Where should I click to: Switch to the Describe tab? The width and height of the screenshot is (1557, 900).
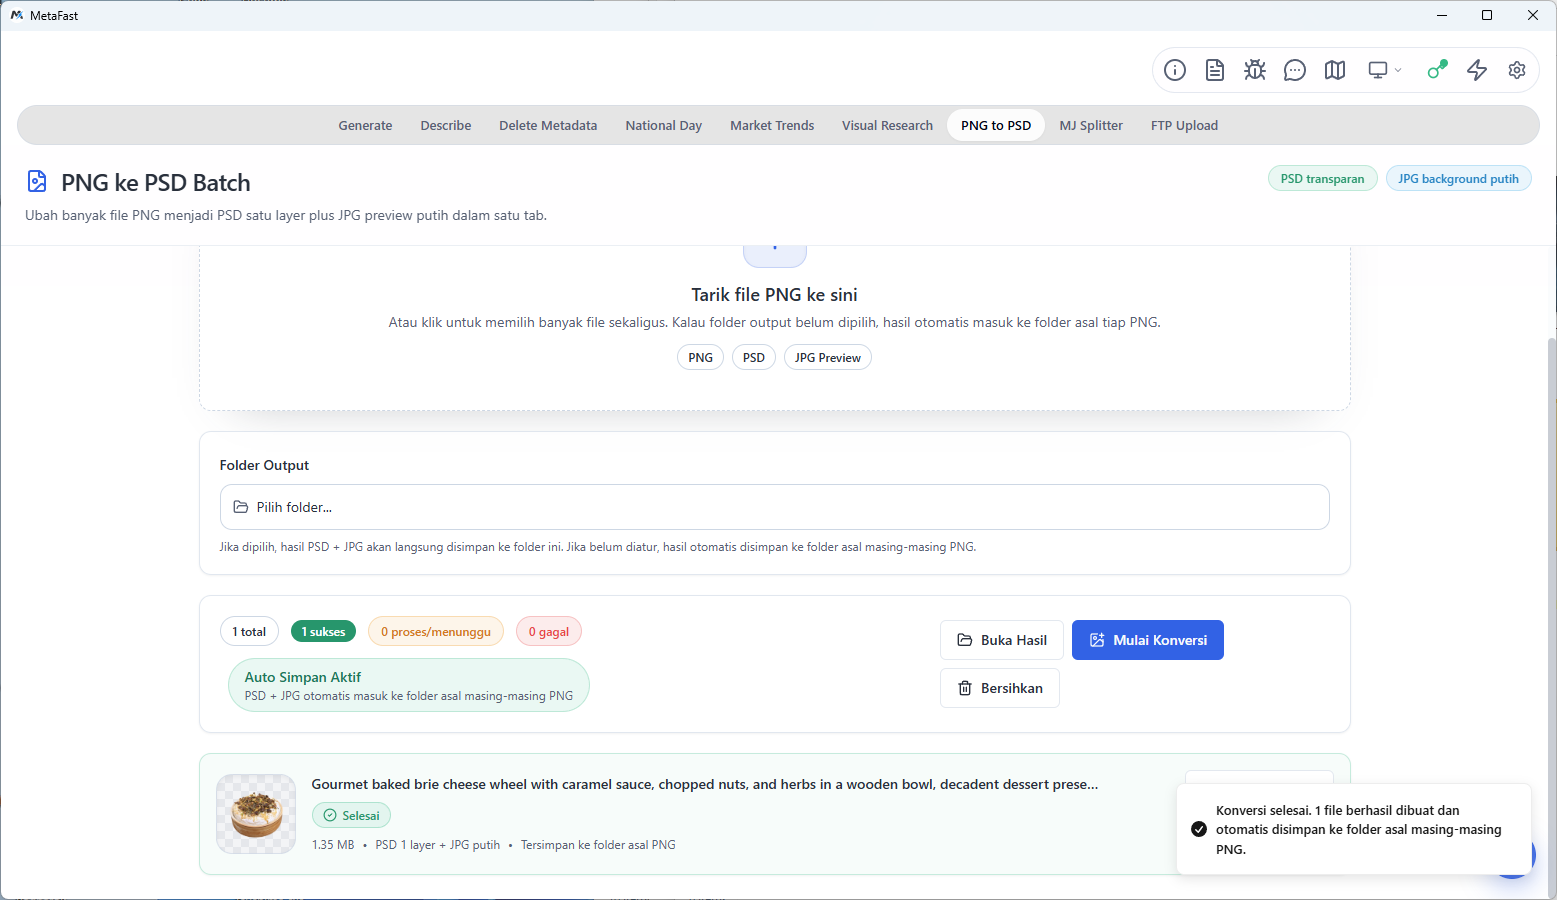(x=446, y=125)
